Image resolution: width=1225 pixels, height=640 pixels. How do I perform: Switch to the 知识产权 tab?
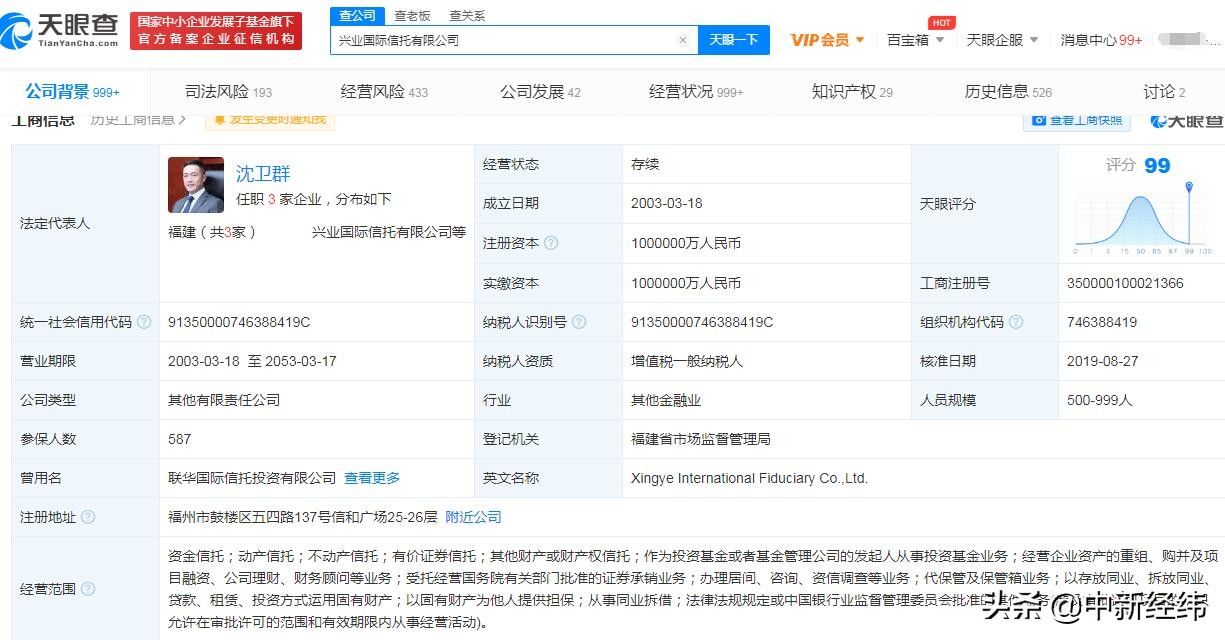point(852,91)
